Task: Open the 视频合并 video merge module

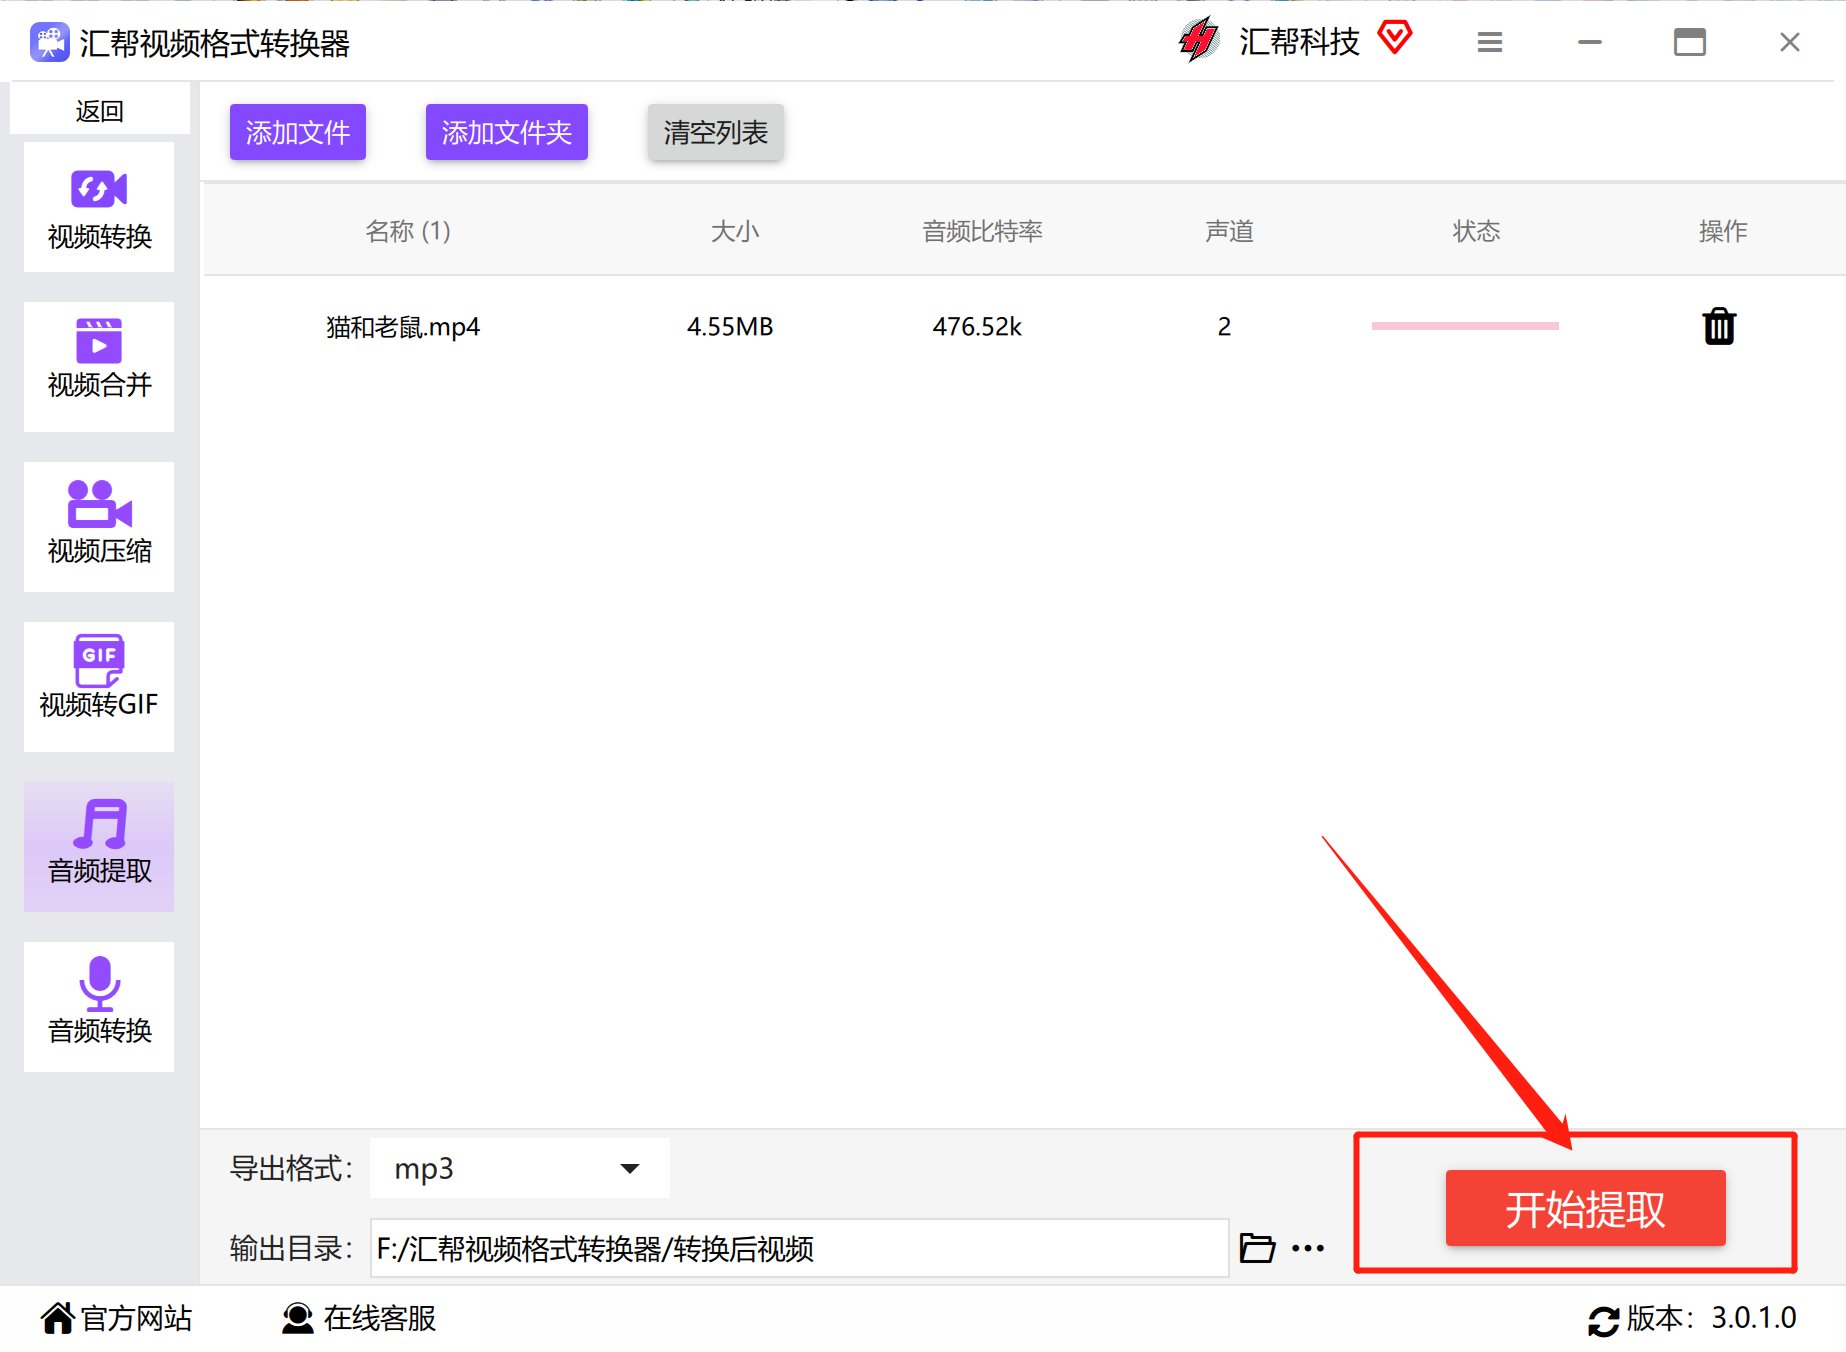Action: point(99,367)
